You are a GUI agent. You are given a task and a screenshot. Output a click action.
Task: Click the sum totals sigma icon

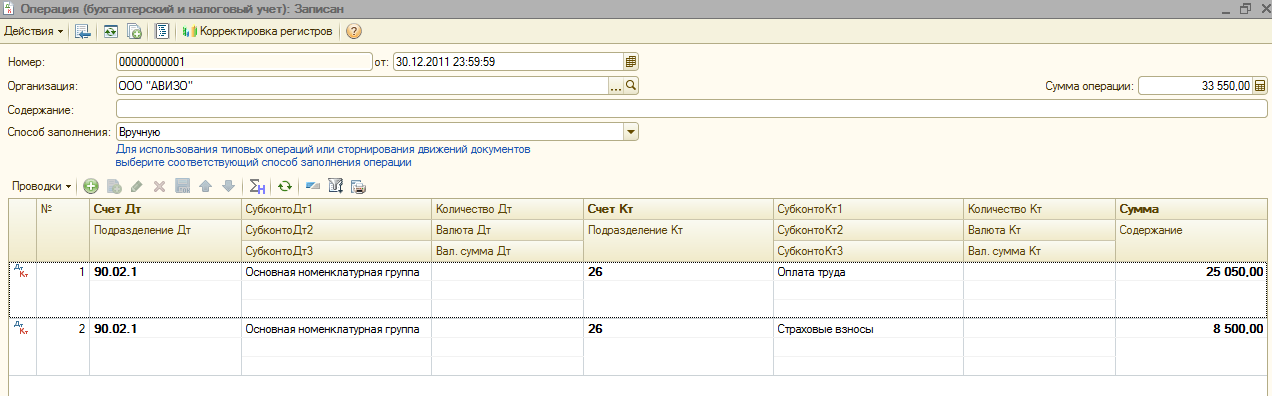coord(257,186)
